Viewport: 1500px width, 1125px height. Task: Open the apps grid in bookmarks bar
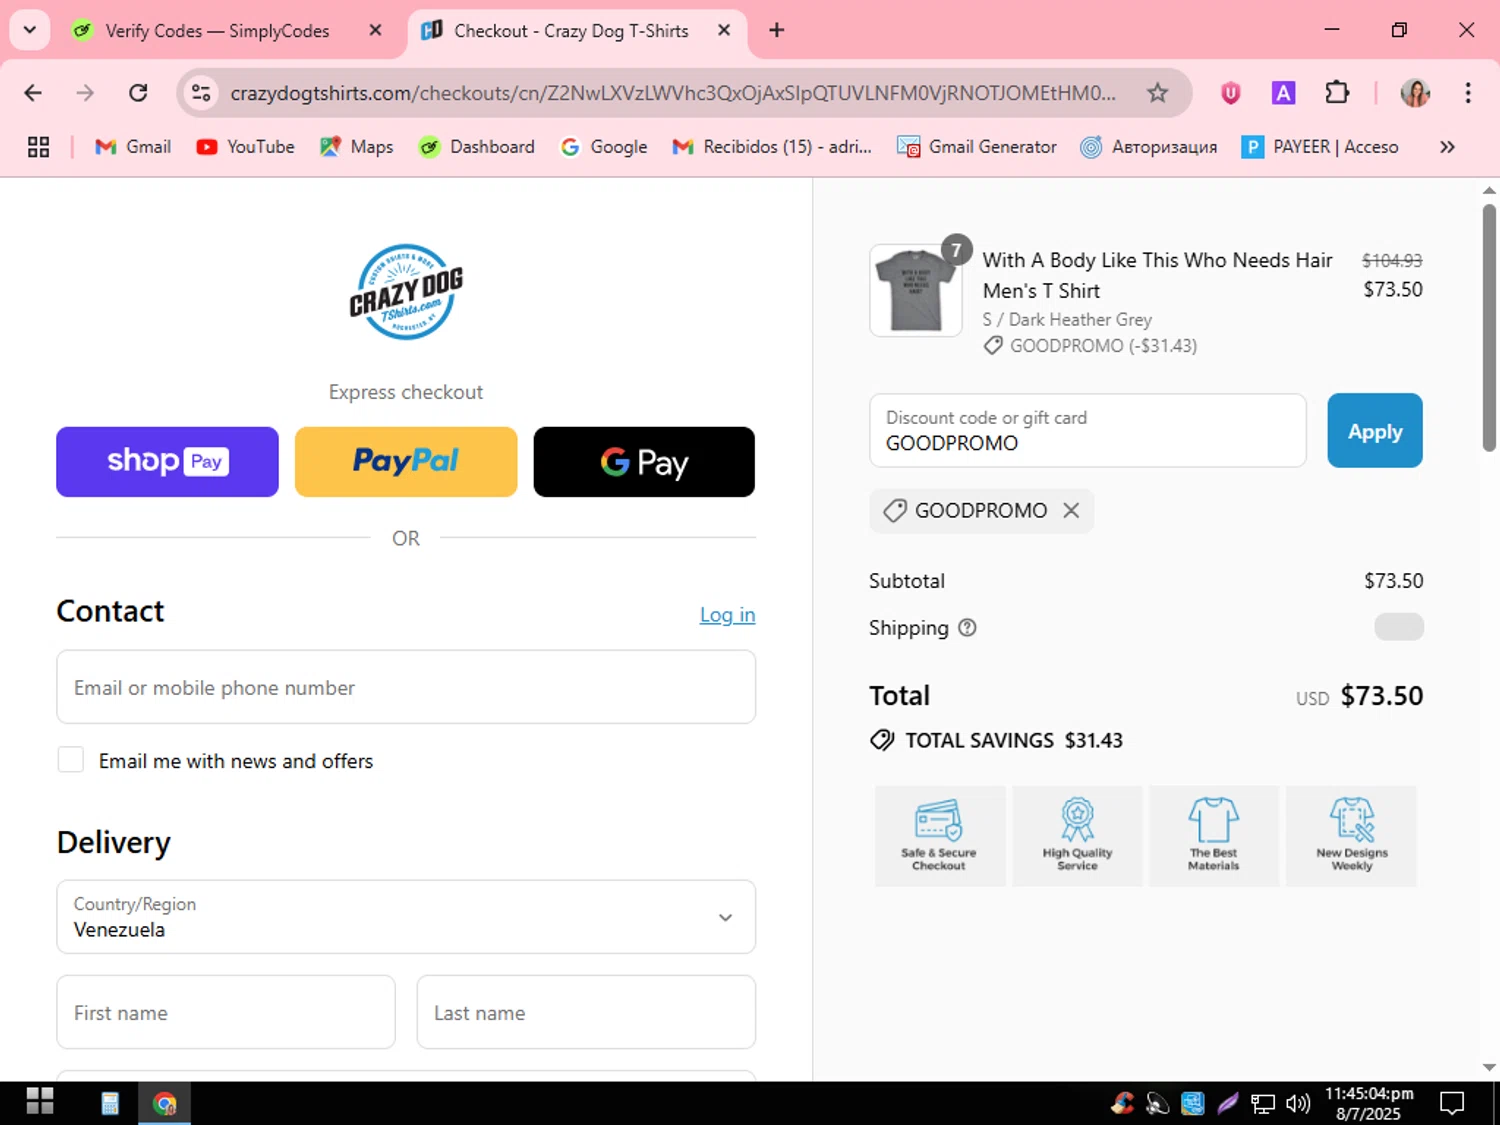(38, 147)
